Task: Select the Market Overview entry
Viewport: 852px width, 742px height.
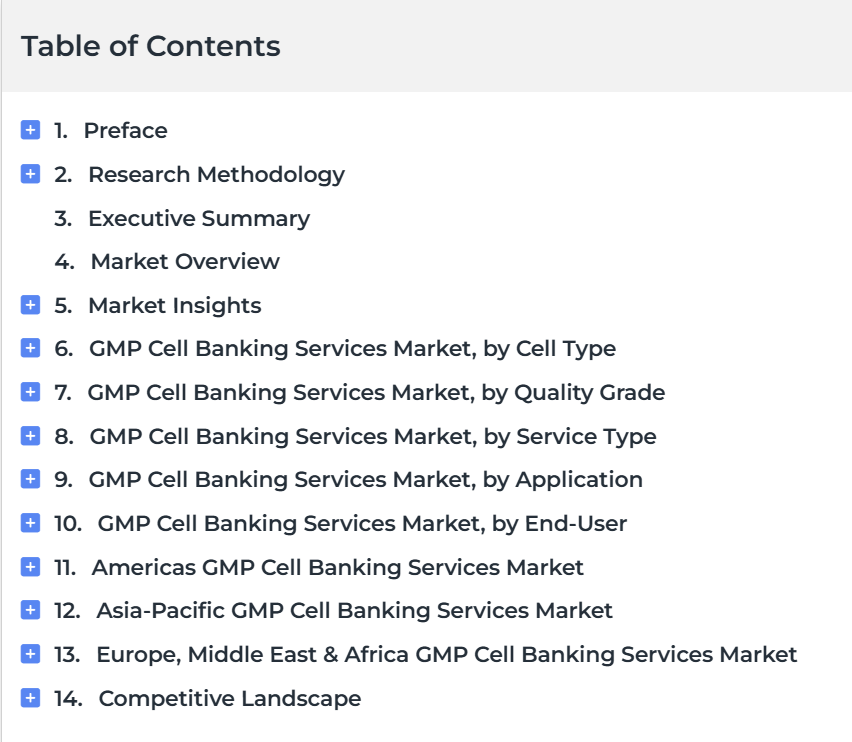Action: [185, 262]
